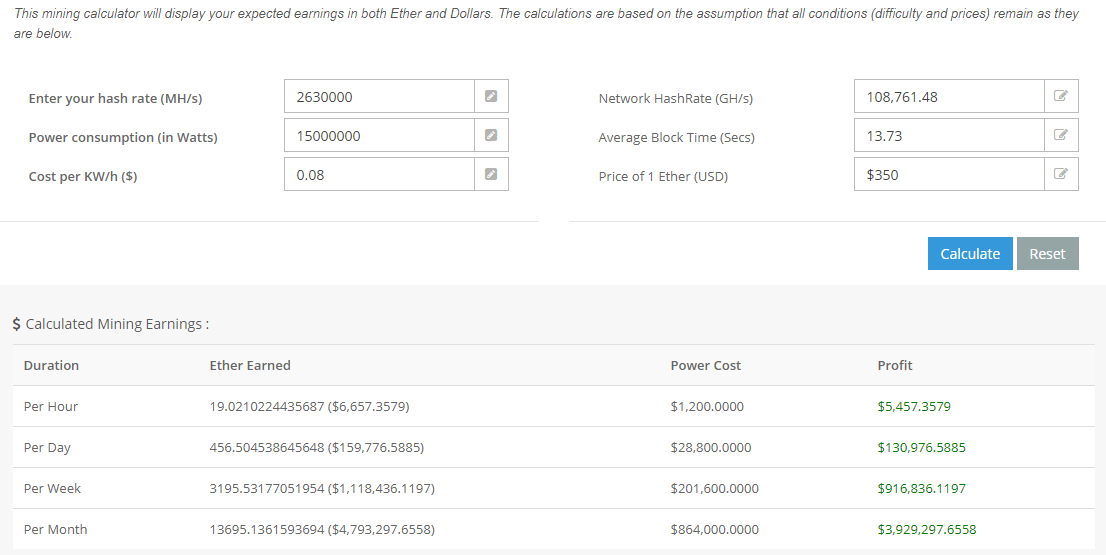This screenshot has width=1106, height=555.
Task: Focus the Average Block Time field 13.73
Action: pyautogui.click(x=949, y=135)
